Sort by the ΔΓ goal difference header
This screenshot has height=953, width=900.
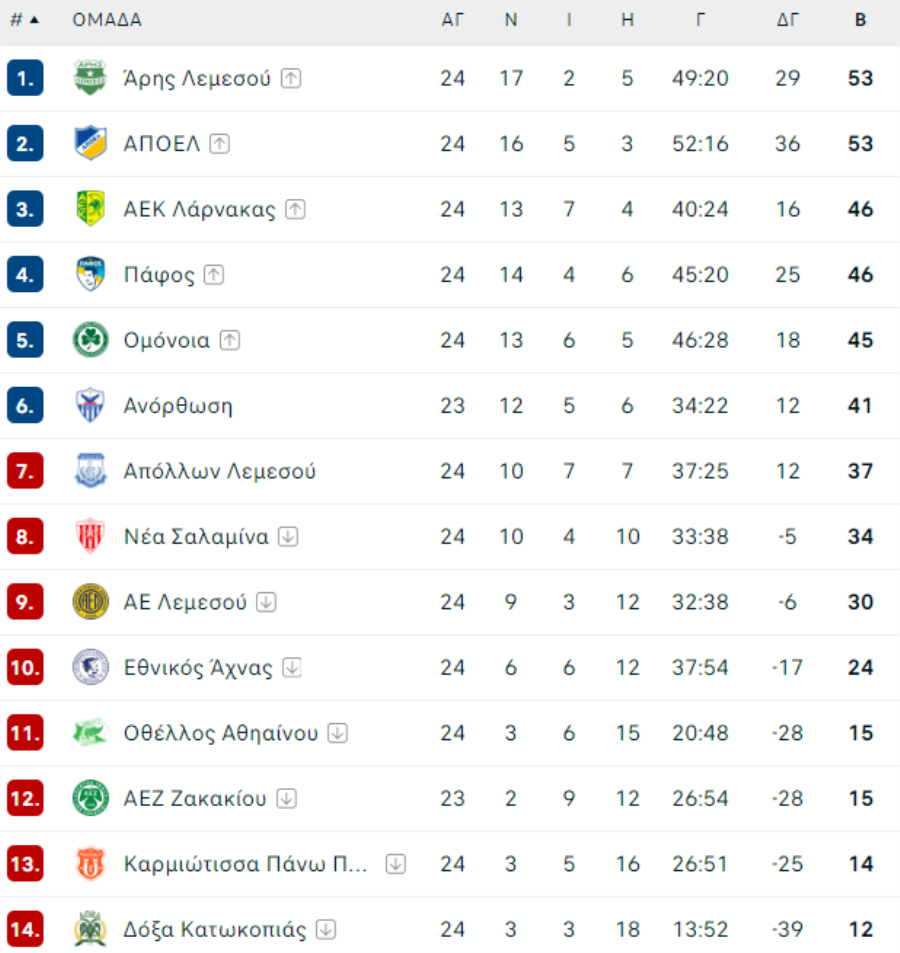click(x=788, y=20)
